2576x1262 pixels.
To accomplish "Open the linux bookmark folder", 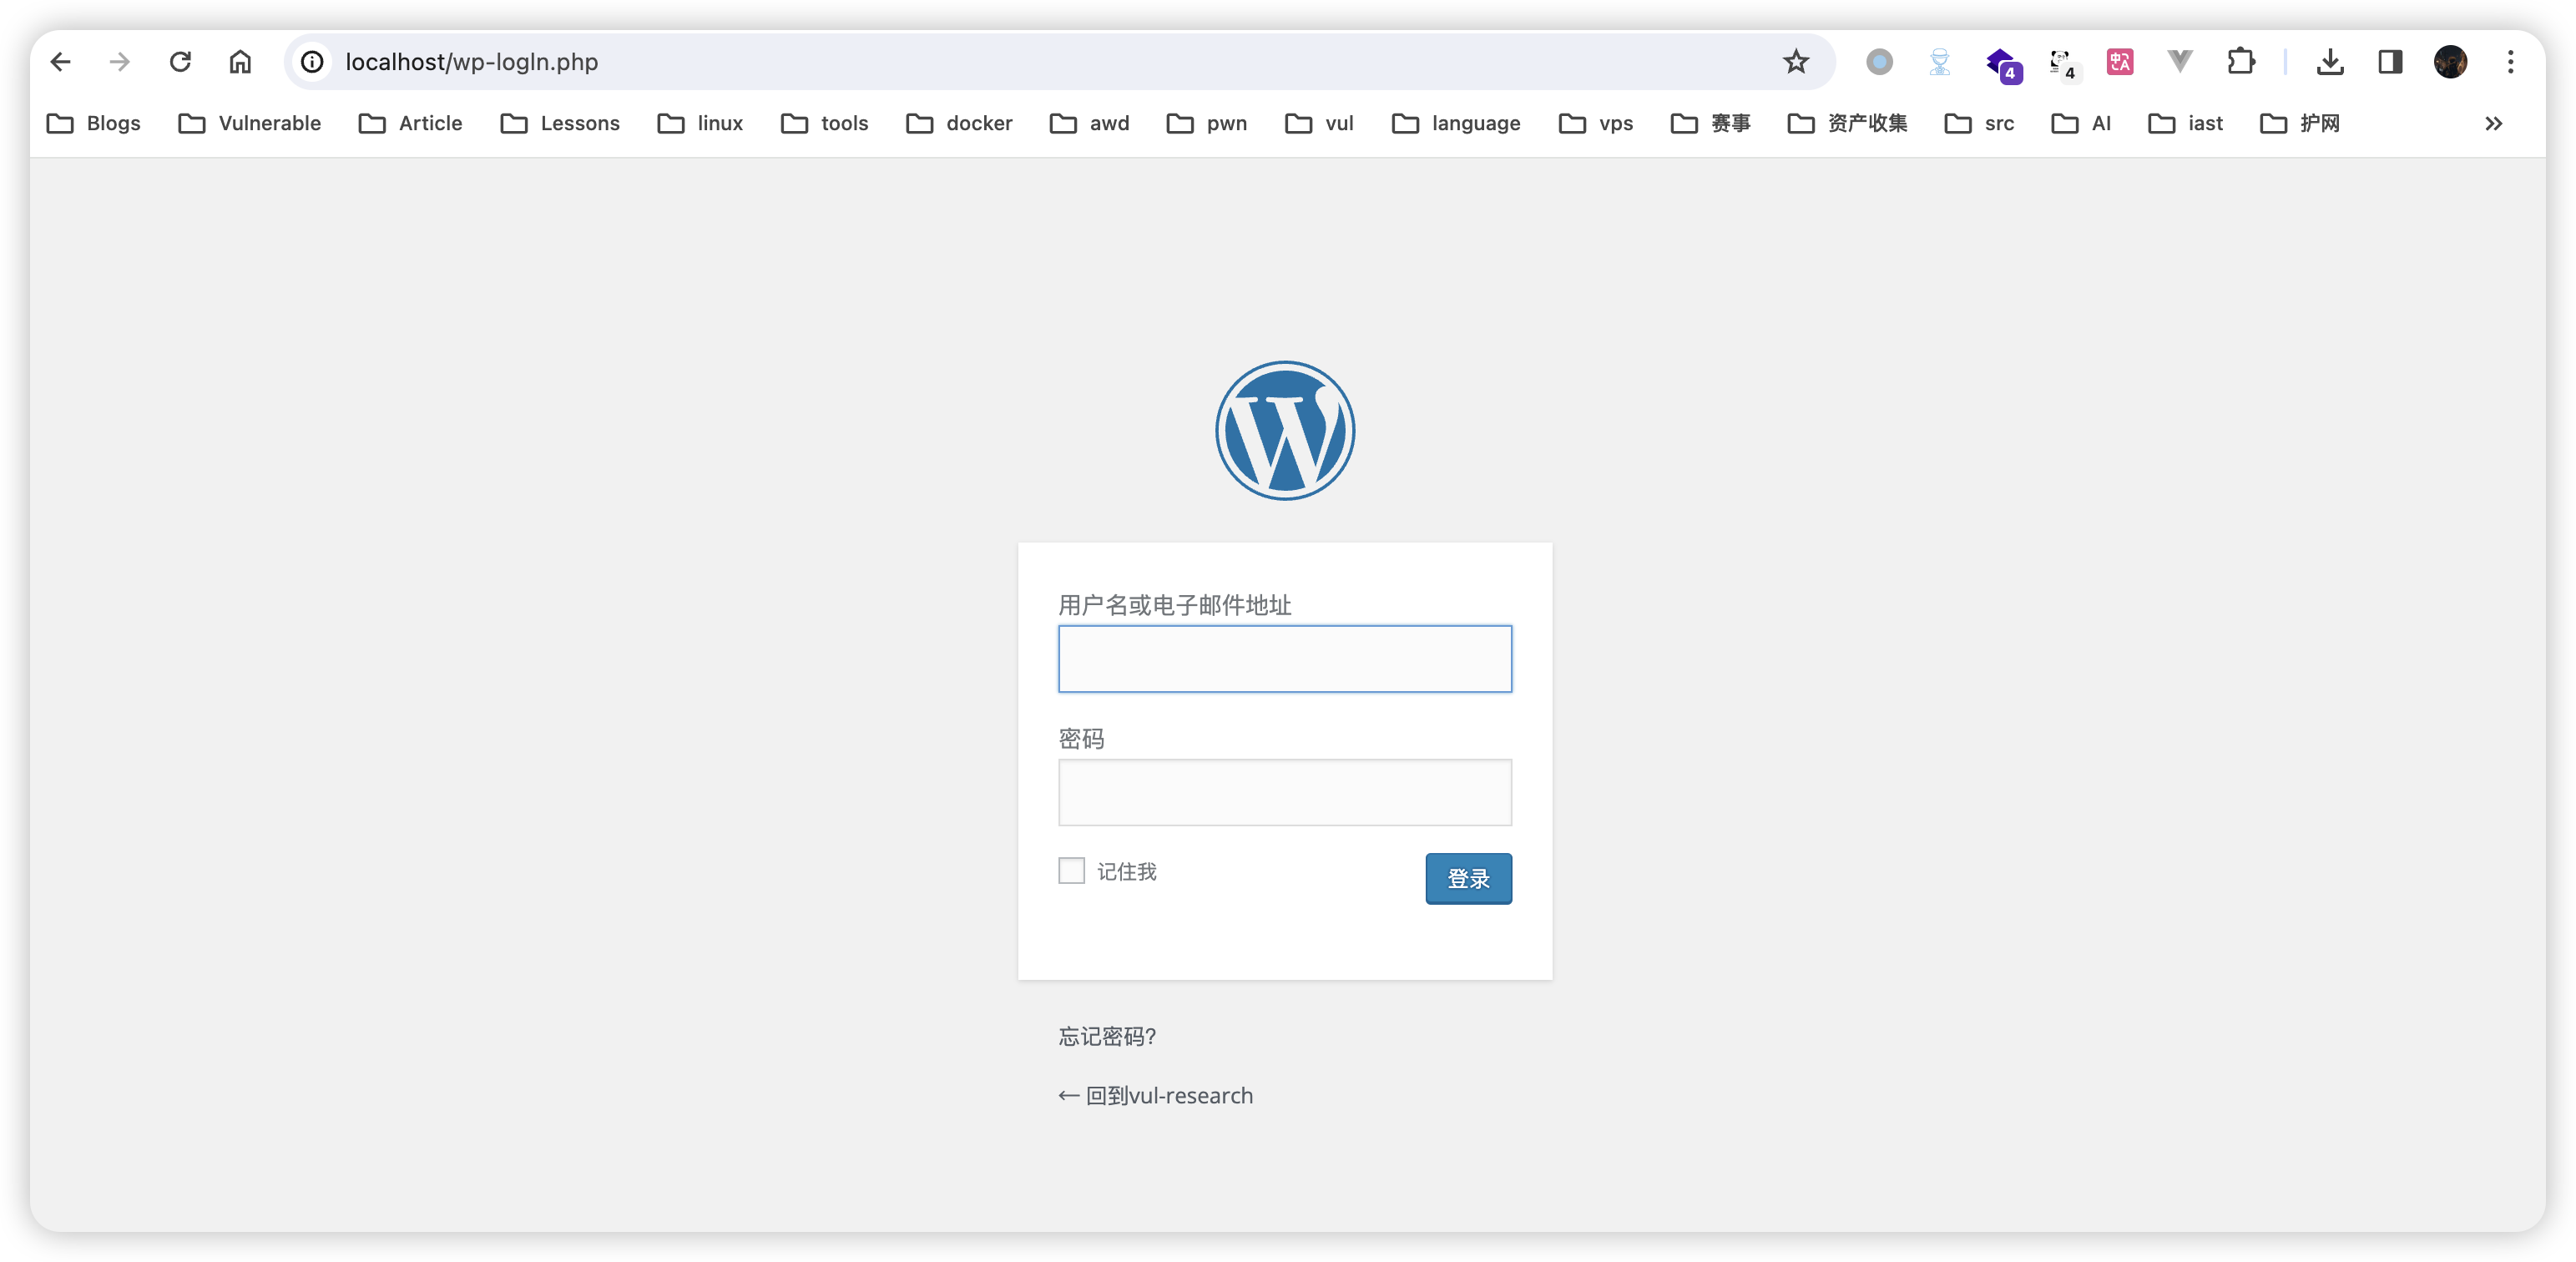I will click(700, 124).
